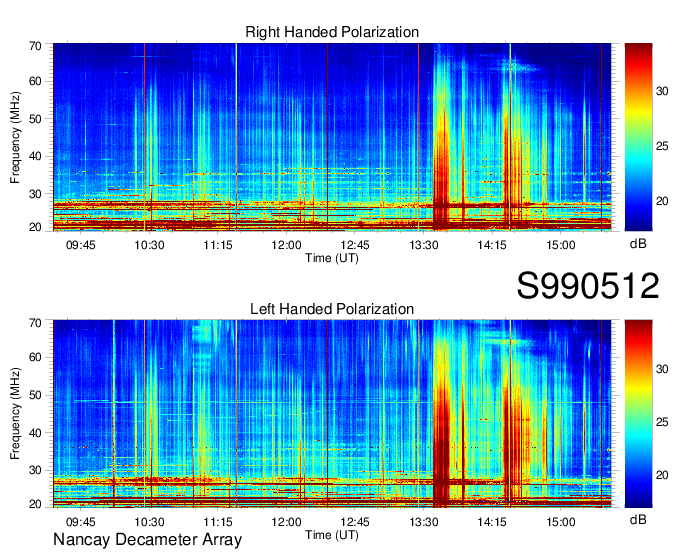Click 09:45 time tick under left-handed plot
This screenshot has width=680, height=552.
pos(81,522)
